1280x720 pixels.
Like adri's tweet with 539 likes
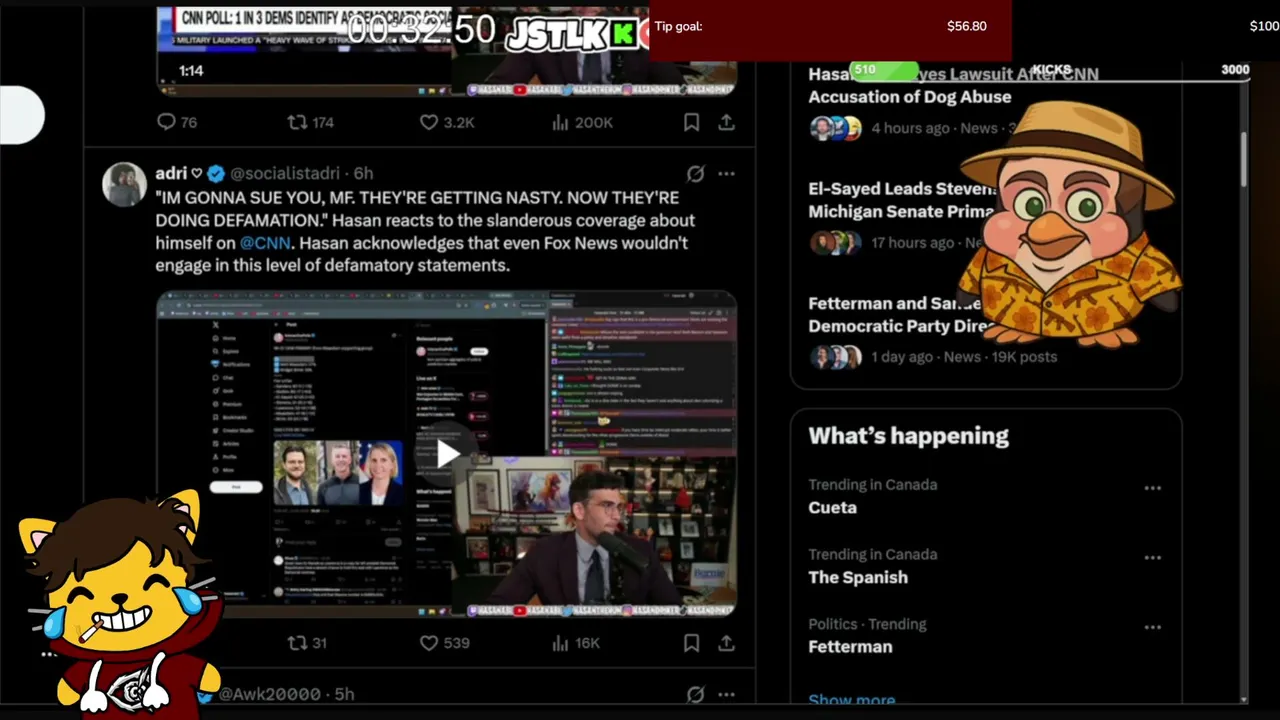tap(444, 643)
